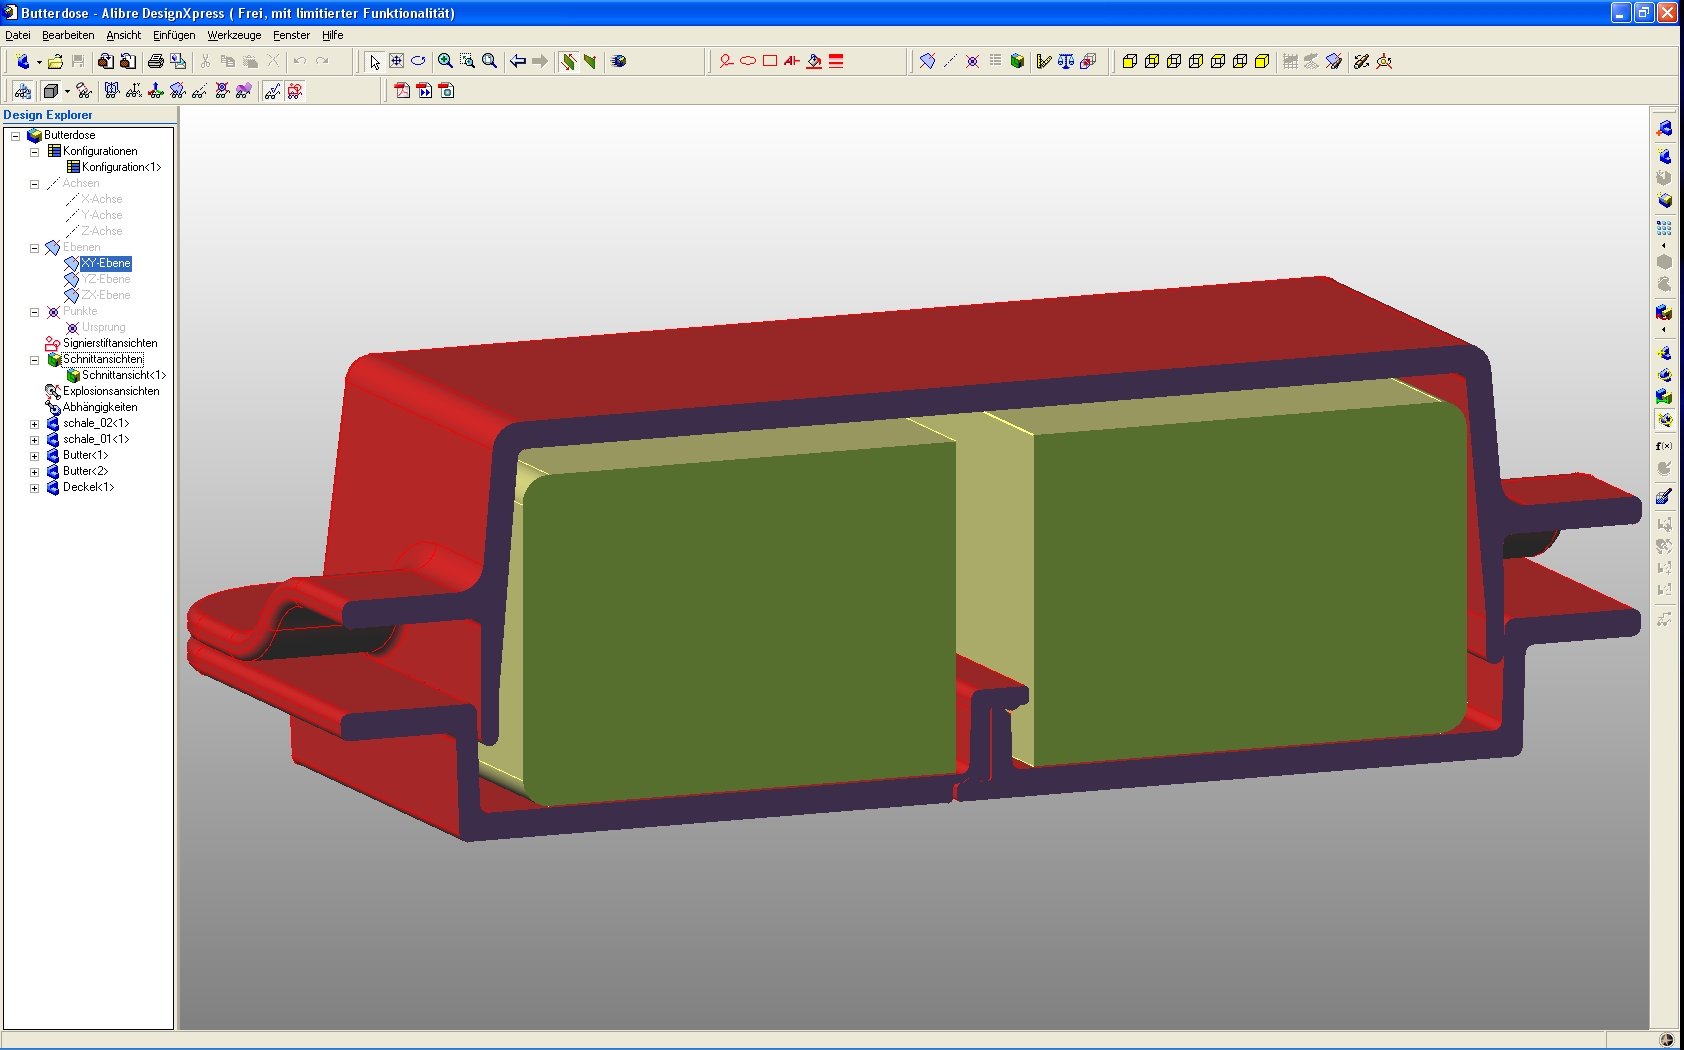1684x1050 pixels.
Task: Click the red freehand markup icon
Action: click(x=726, y=61)
